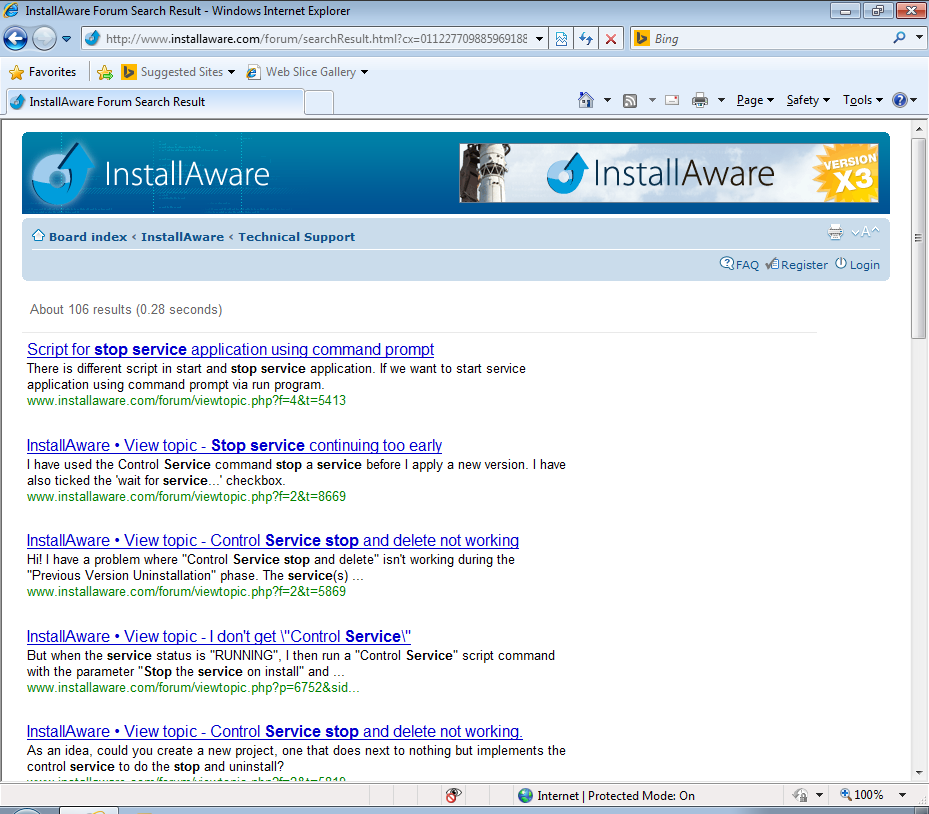Click the RSS Feeds icon
This screenshot has height=814, width=929.
point(630,101)
